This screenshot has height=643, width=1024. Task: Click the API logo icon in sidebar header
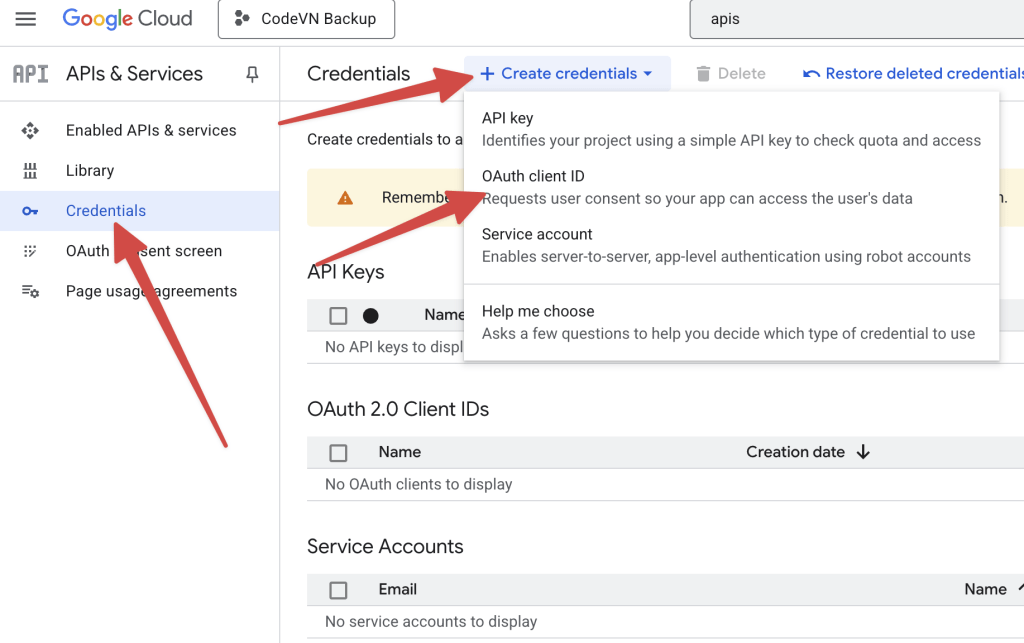[x=31, y=74]
